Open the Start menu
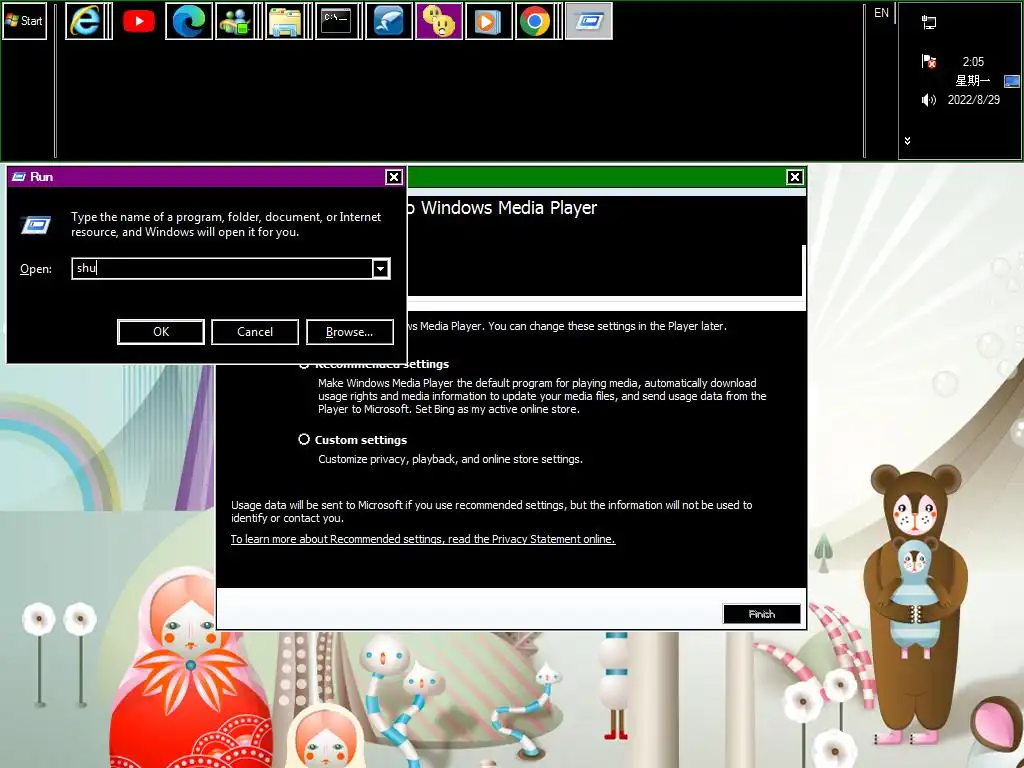The image size is (1024, 768). [25, 21]
